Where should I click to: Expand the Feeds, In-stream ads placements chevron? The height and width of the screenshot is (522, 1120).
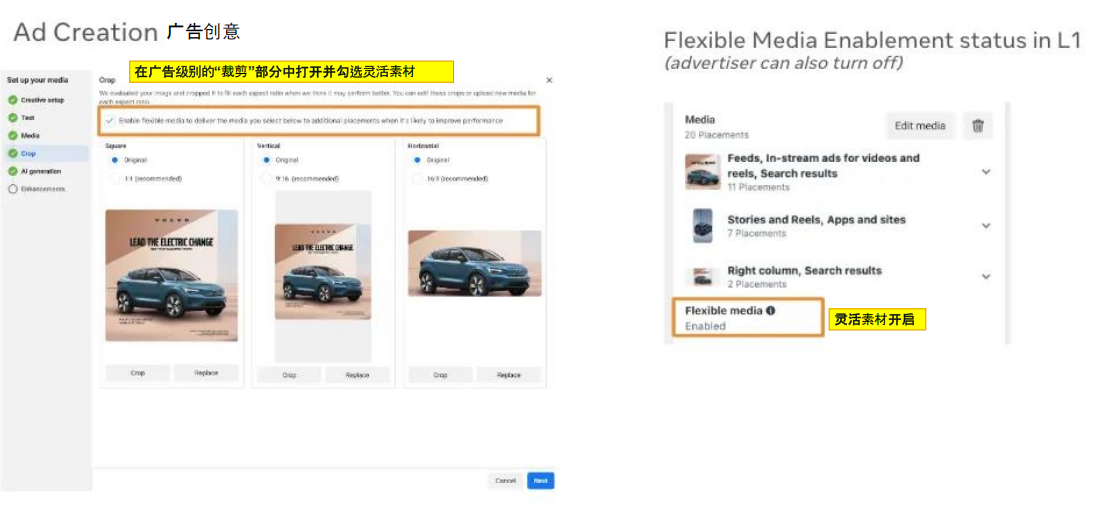(x=986, y=172)
